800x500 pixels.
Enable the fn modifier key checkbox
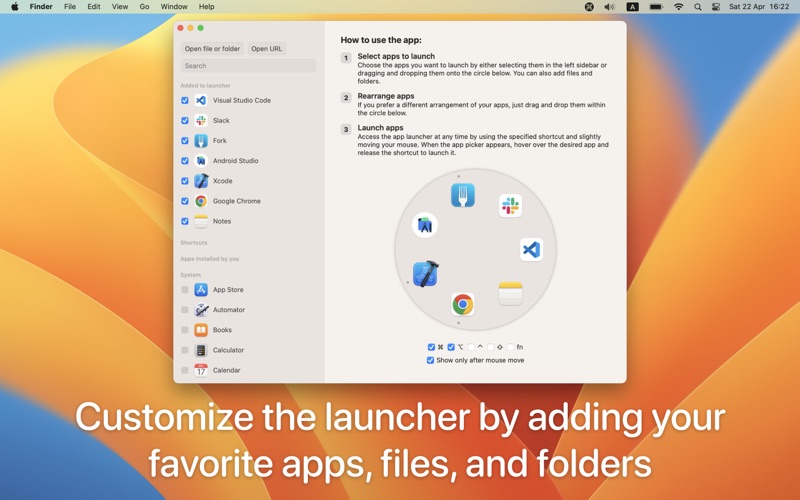point(511,347)
